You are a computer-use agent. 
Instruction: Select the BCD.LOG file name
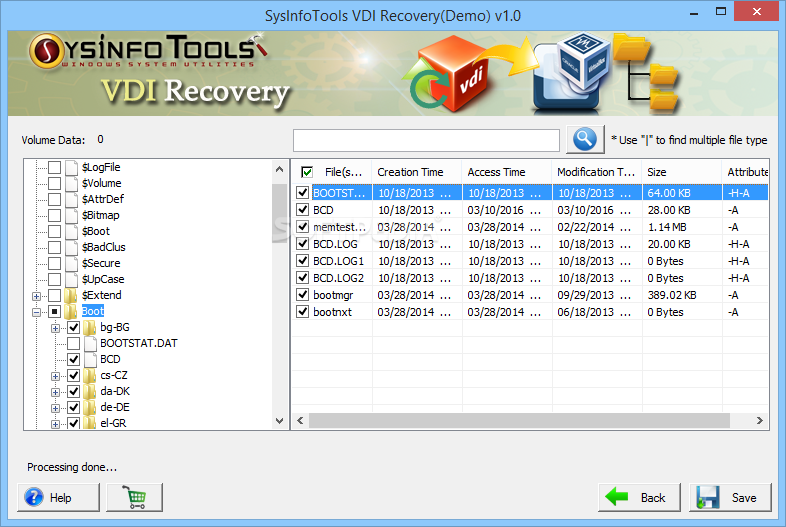pos(335,244)
